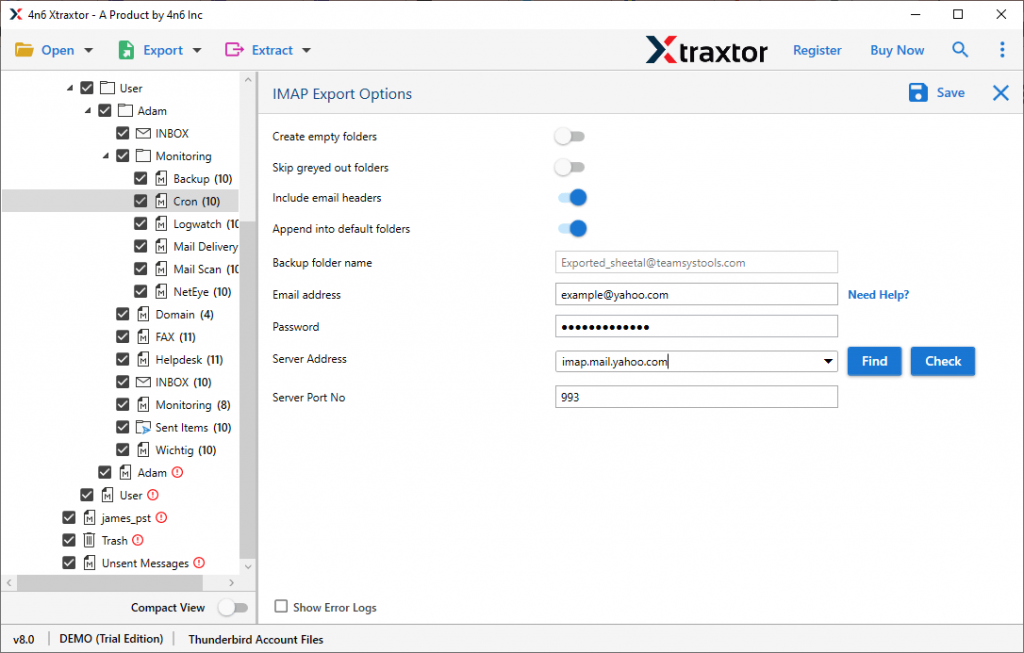This screenshot has height=653, width=1024.
Task: Click the Check button
Action: click(942, 361)
